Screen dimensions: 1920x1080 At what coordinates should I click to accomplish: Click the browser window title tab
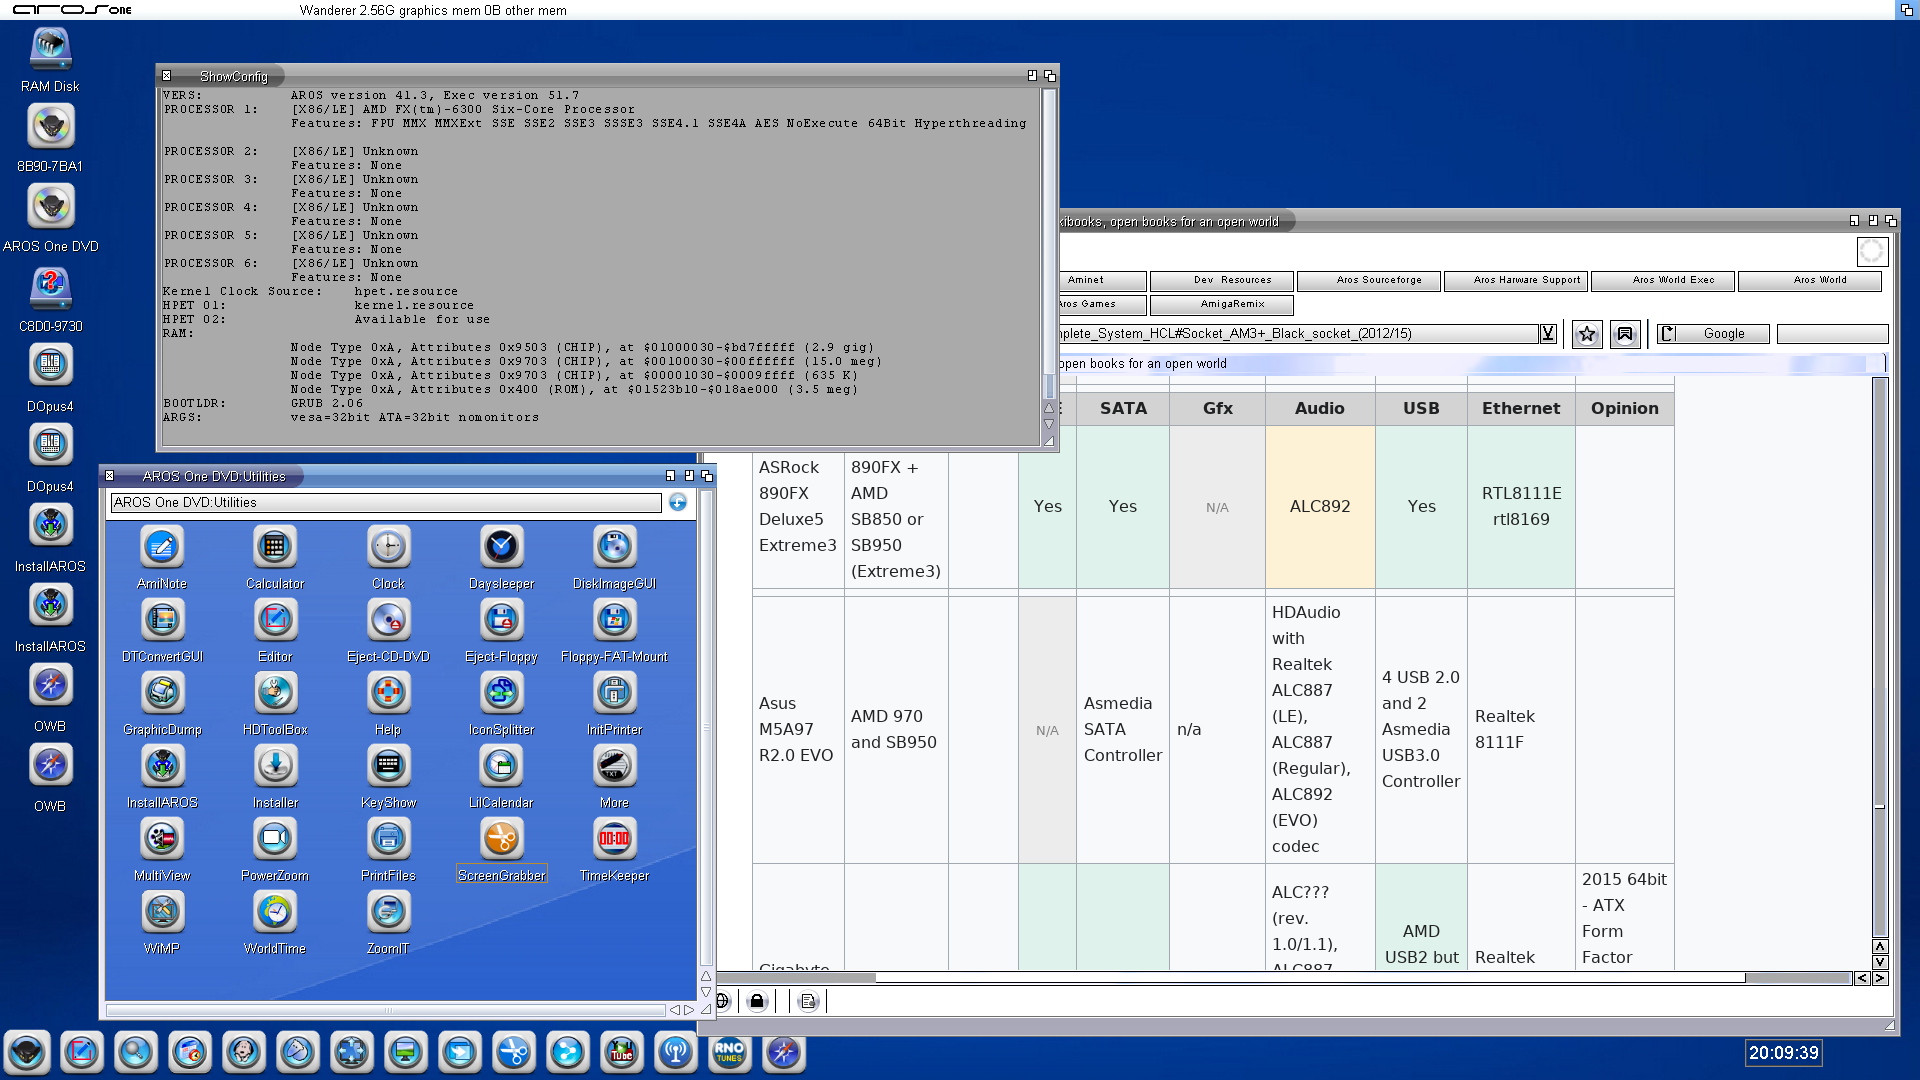click(1168, 222)
